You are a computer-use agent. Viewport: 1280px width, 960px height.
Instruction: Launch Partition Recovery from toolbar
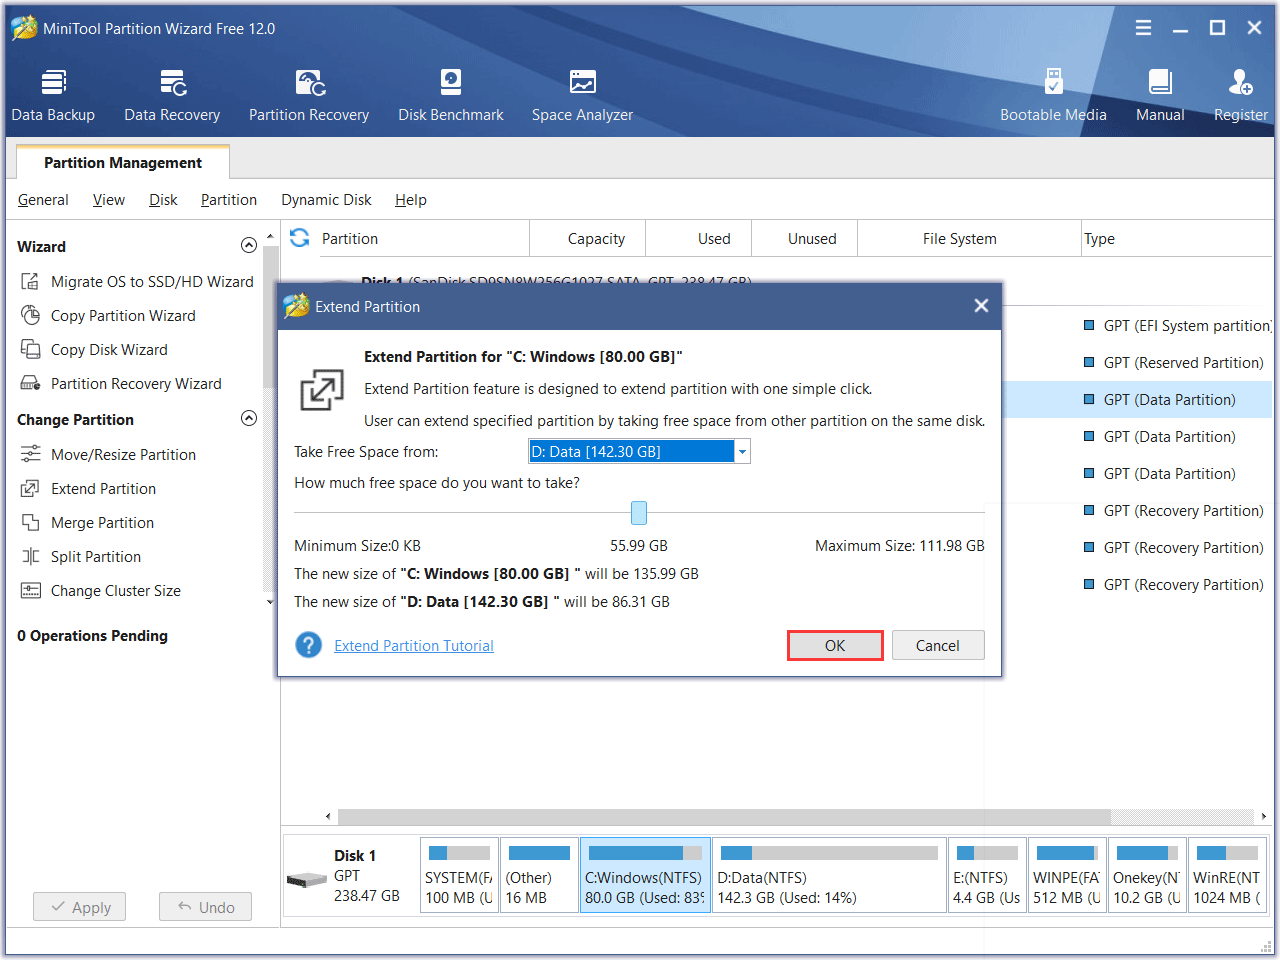coord(309,96)
